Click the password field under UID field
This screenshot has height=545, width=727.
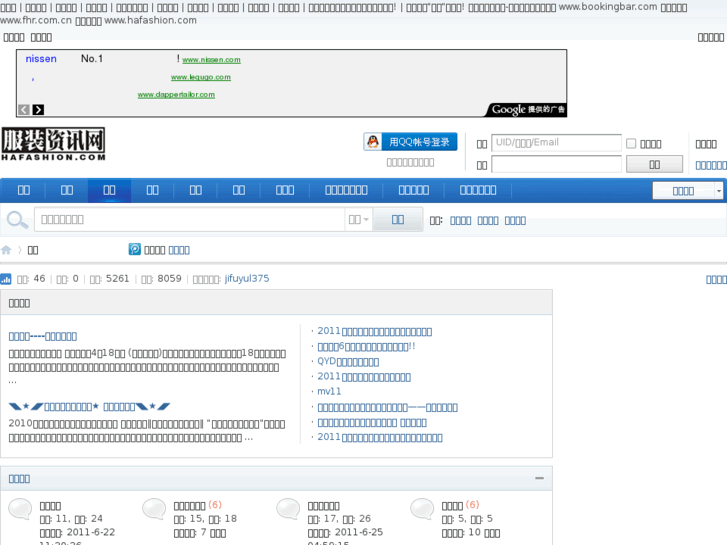tap(556, 164)
